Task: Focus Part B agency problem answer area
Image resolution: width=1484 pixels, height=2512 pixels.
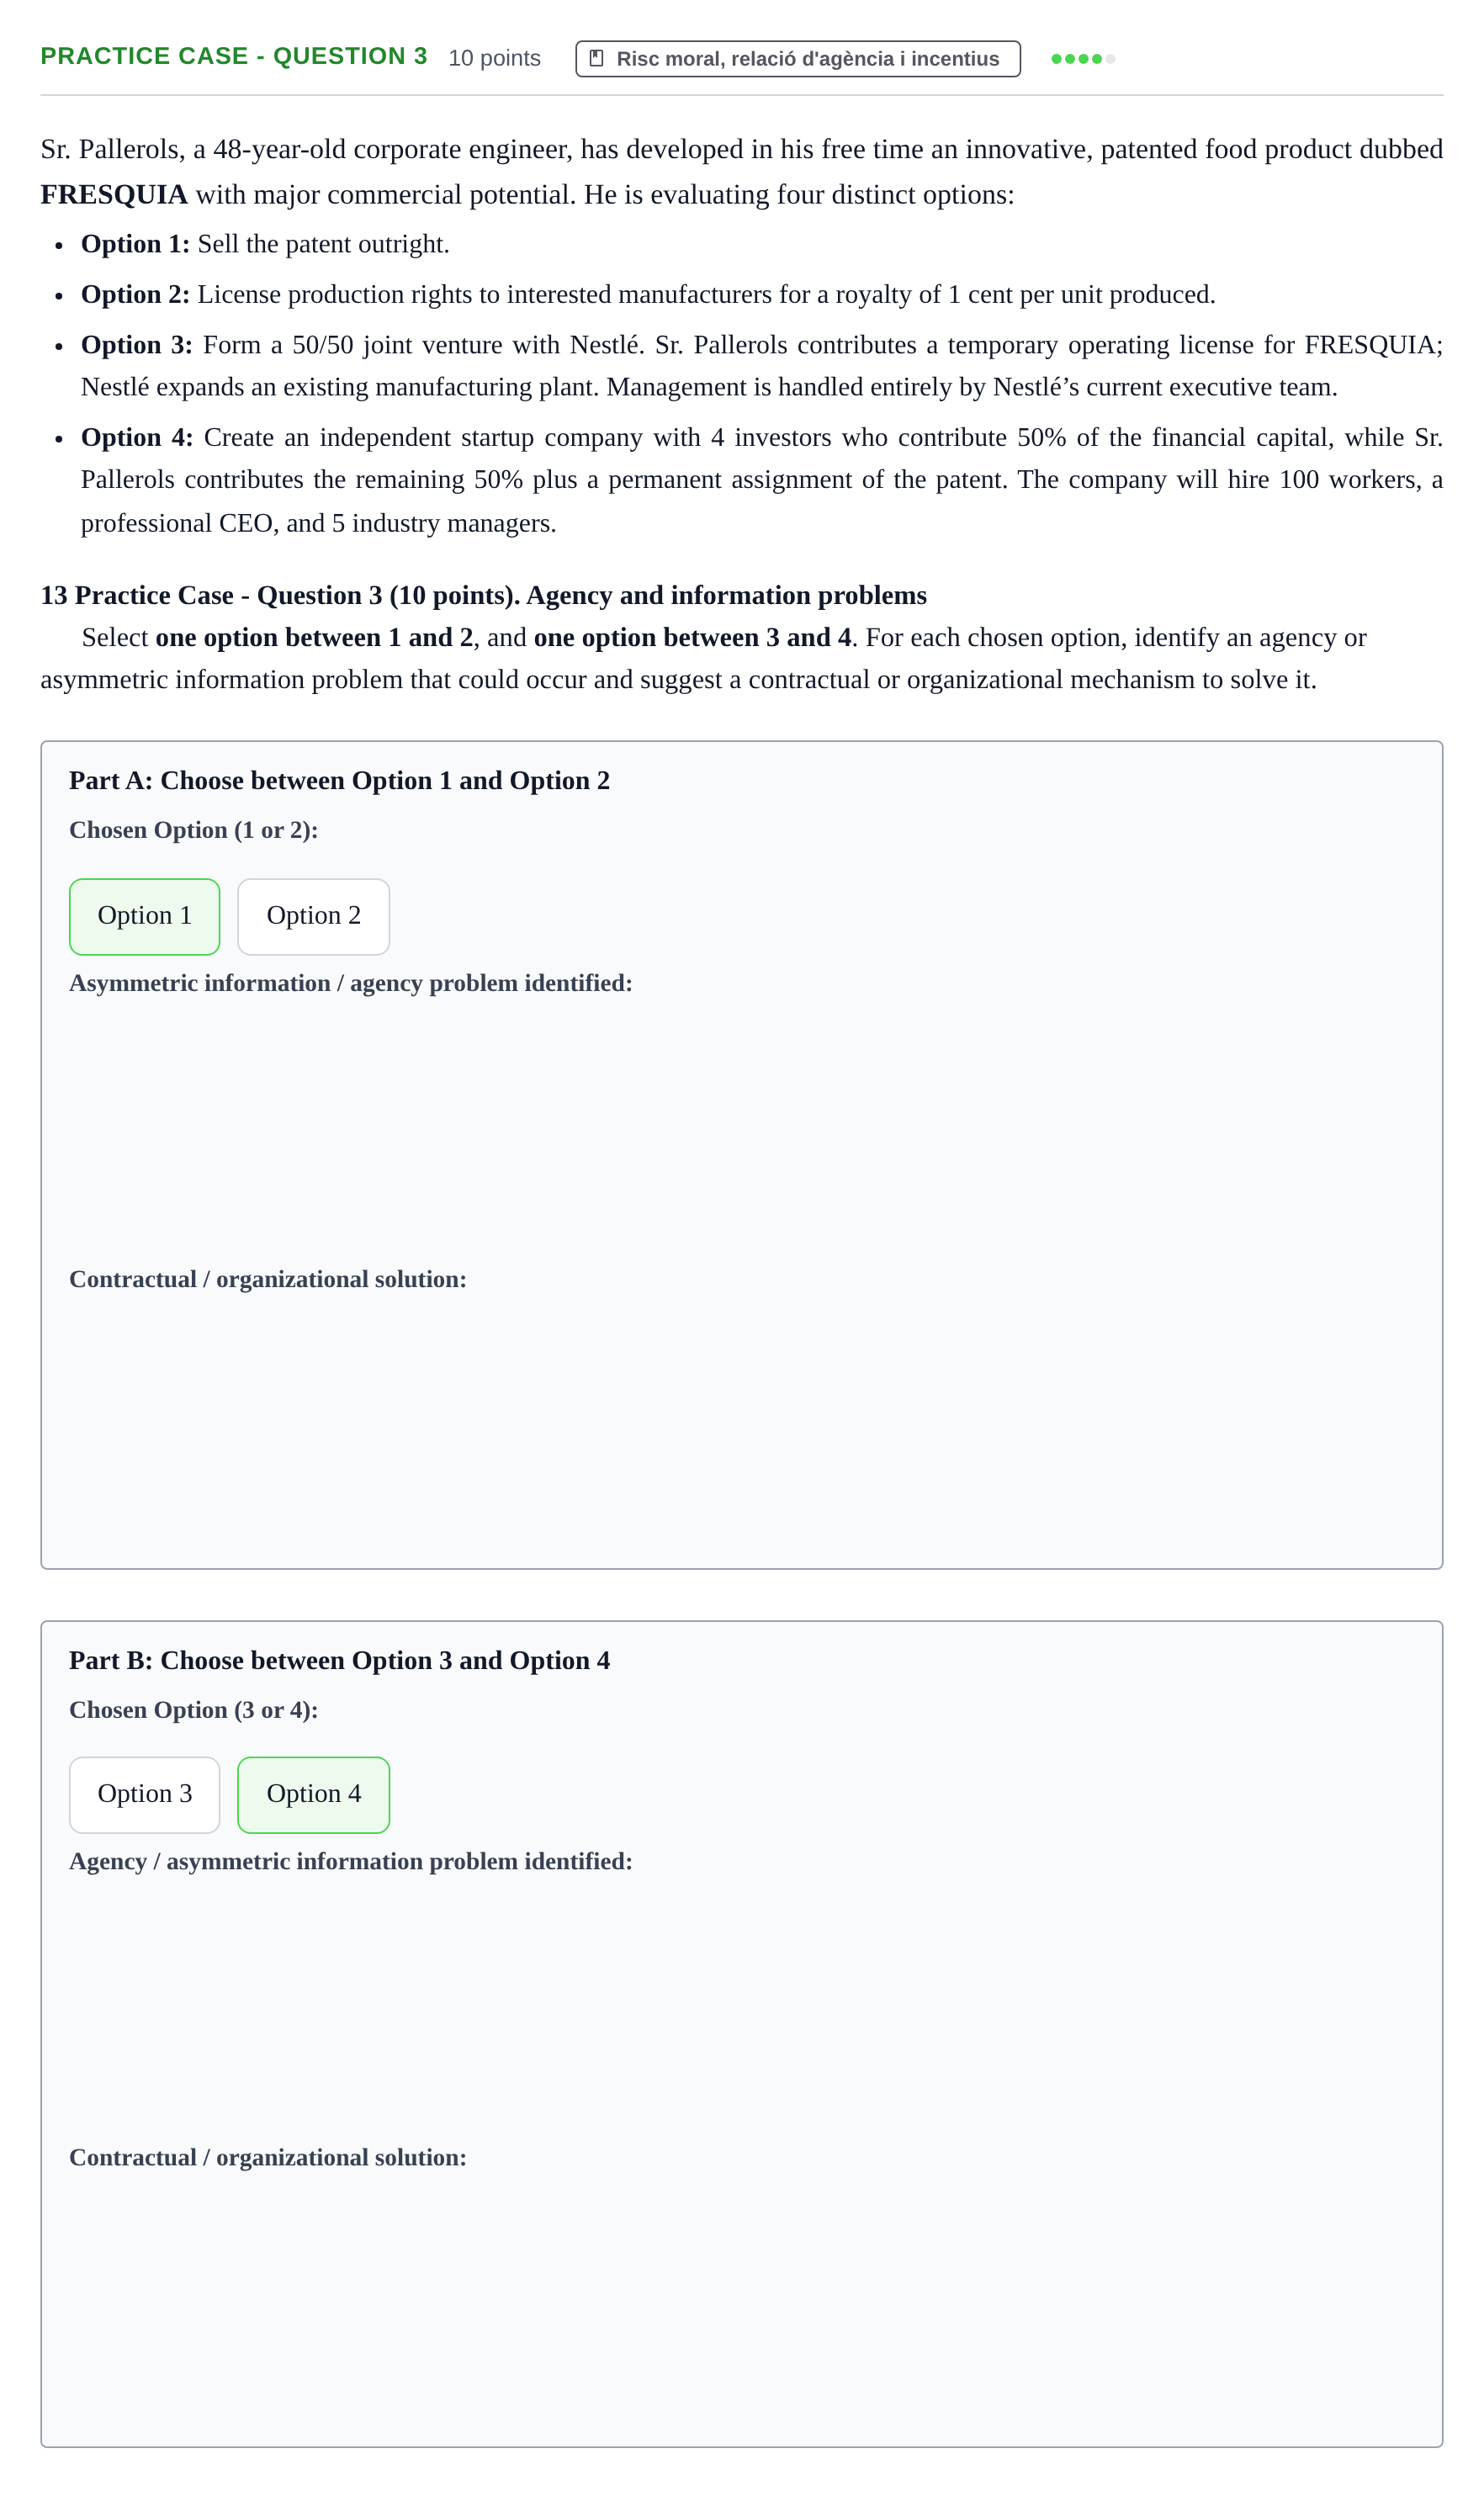Action: (742, 2000)
